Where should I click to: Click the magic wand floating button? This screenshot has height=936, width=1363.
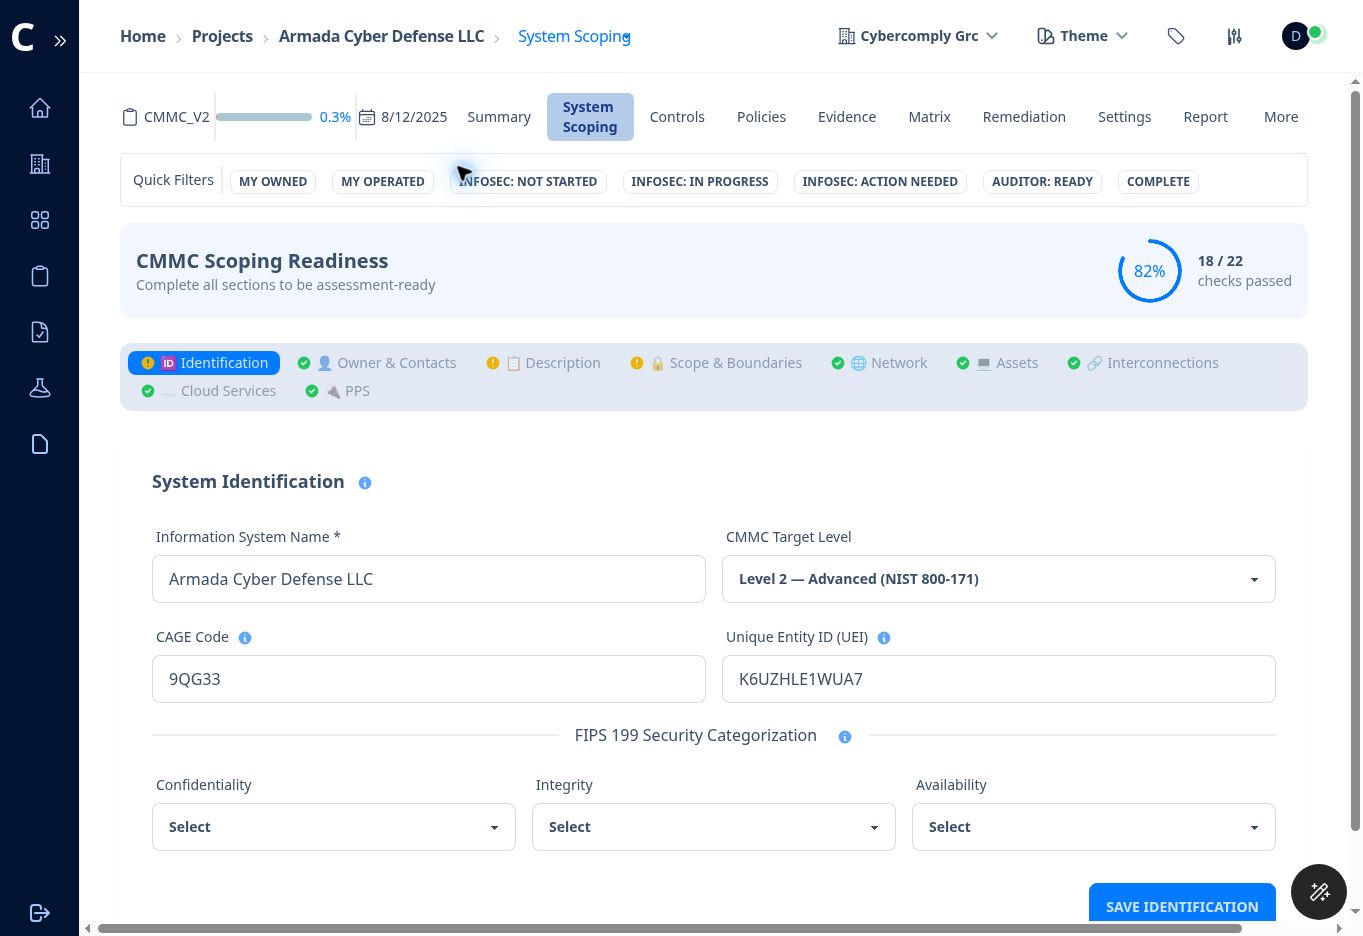(1319, 891)
